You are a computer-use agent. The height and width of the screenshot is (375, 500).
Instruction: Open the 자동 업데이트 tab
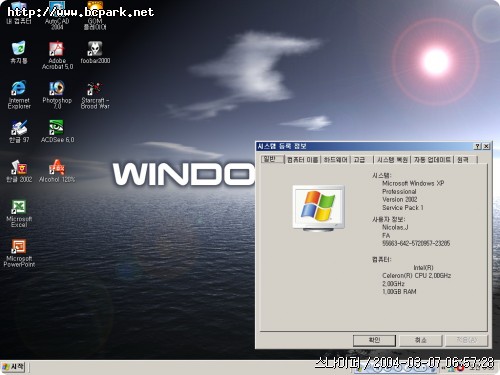coord(432,160)
